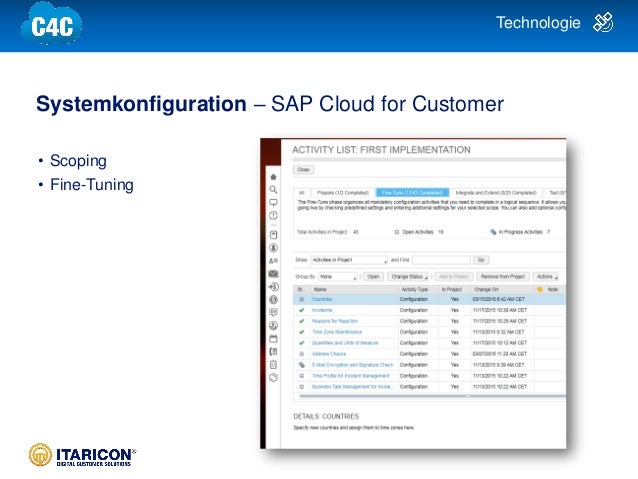This screenshot has width=638, height=479.
Task: Click the C4C cloud logo
Action: click(52, 24)
